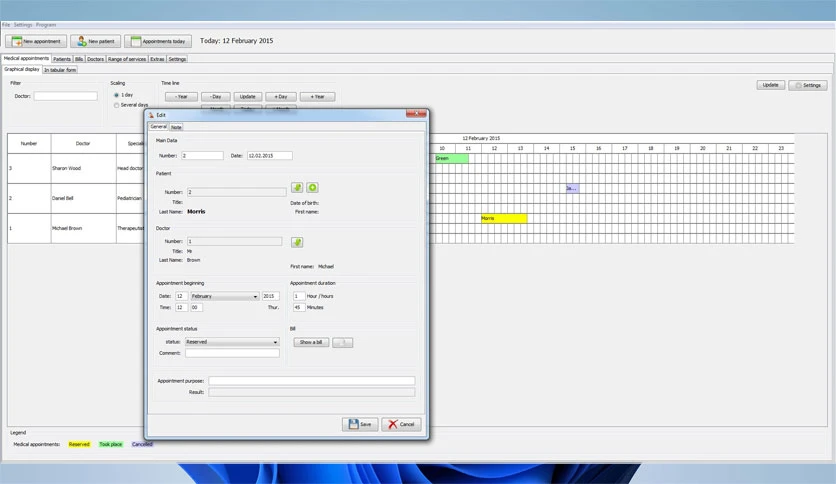836x484 pixels.
Task: Switch to the Range of services tab
Action: [127, 59]
